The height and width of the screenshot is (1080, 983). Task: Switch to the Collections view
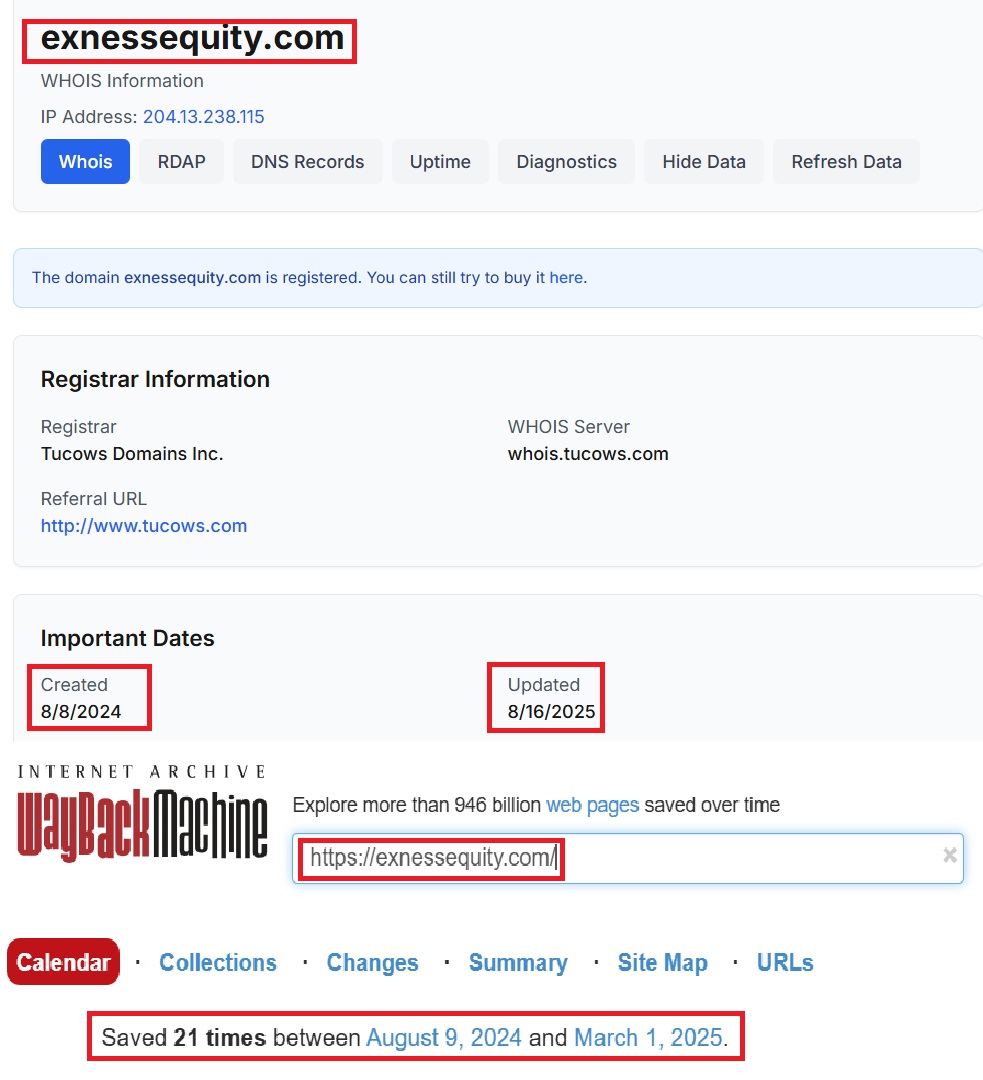pos(218,963)
